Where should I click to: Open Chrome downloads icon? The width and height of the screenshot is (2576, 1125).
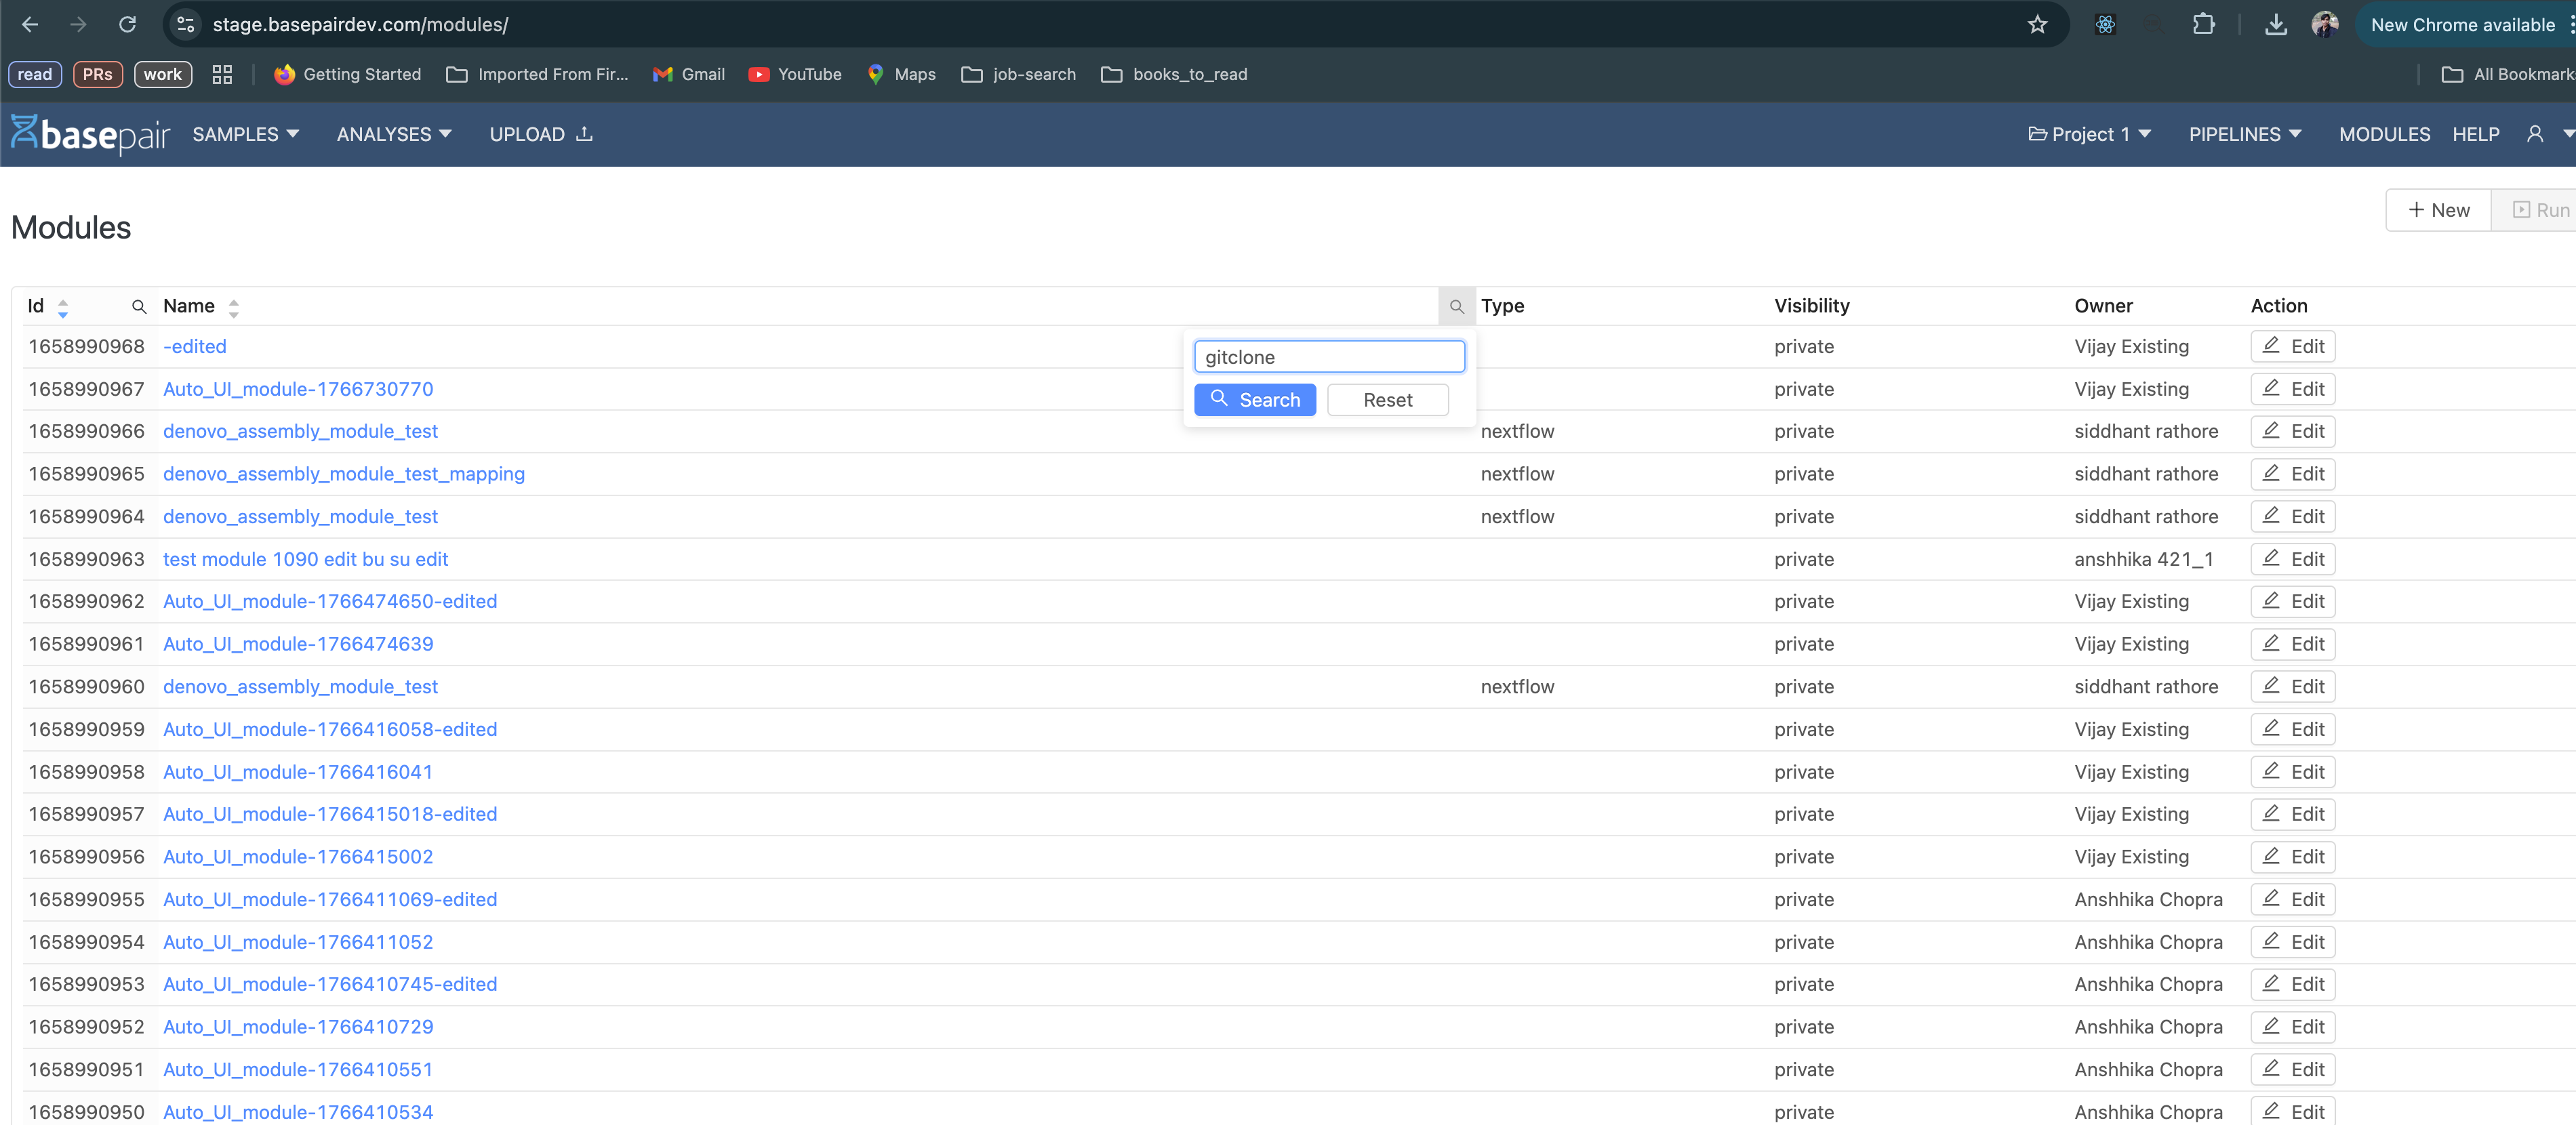[2275, 24]
